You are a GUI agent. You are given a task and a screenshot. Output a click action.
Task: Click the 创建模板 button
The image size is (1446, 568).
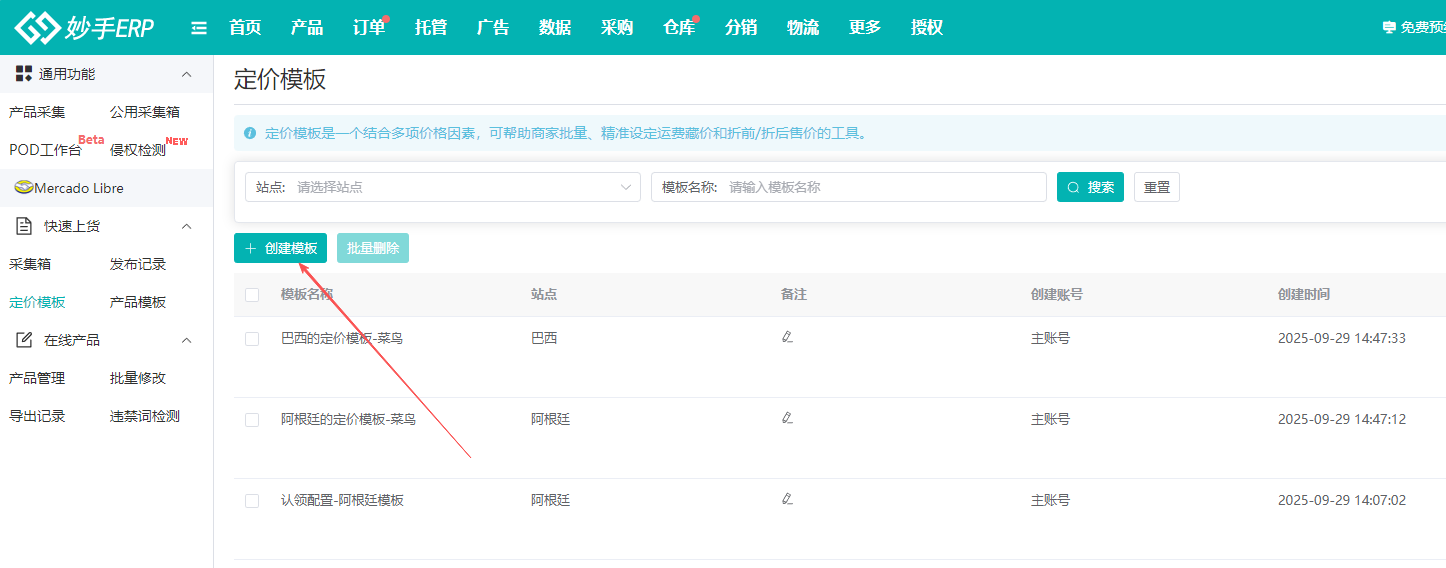(x=280, y=248)
